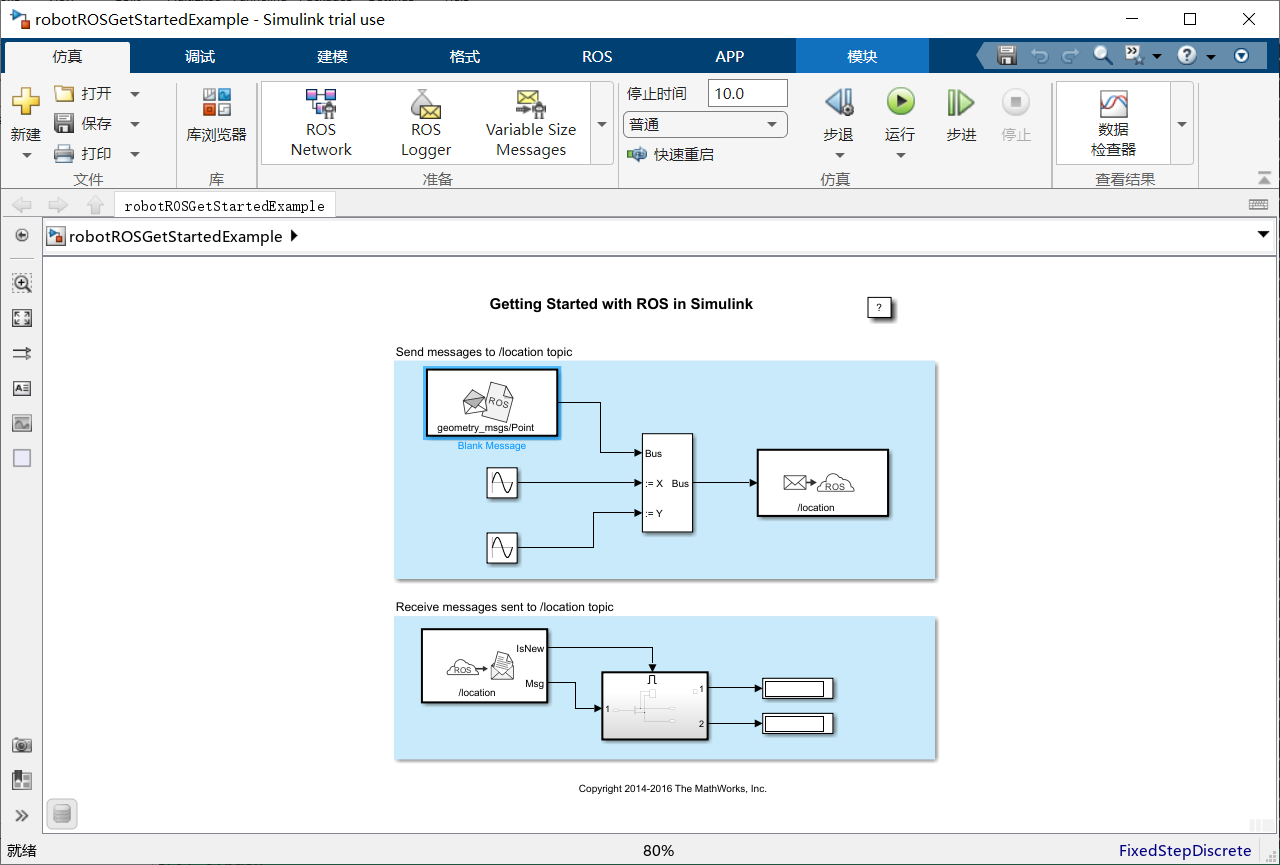Click the FixedStepDiscrete solver link
The height and width of the screenshot is (865, 1280).
tap(1185, 851)
